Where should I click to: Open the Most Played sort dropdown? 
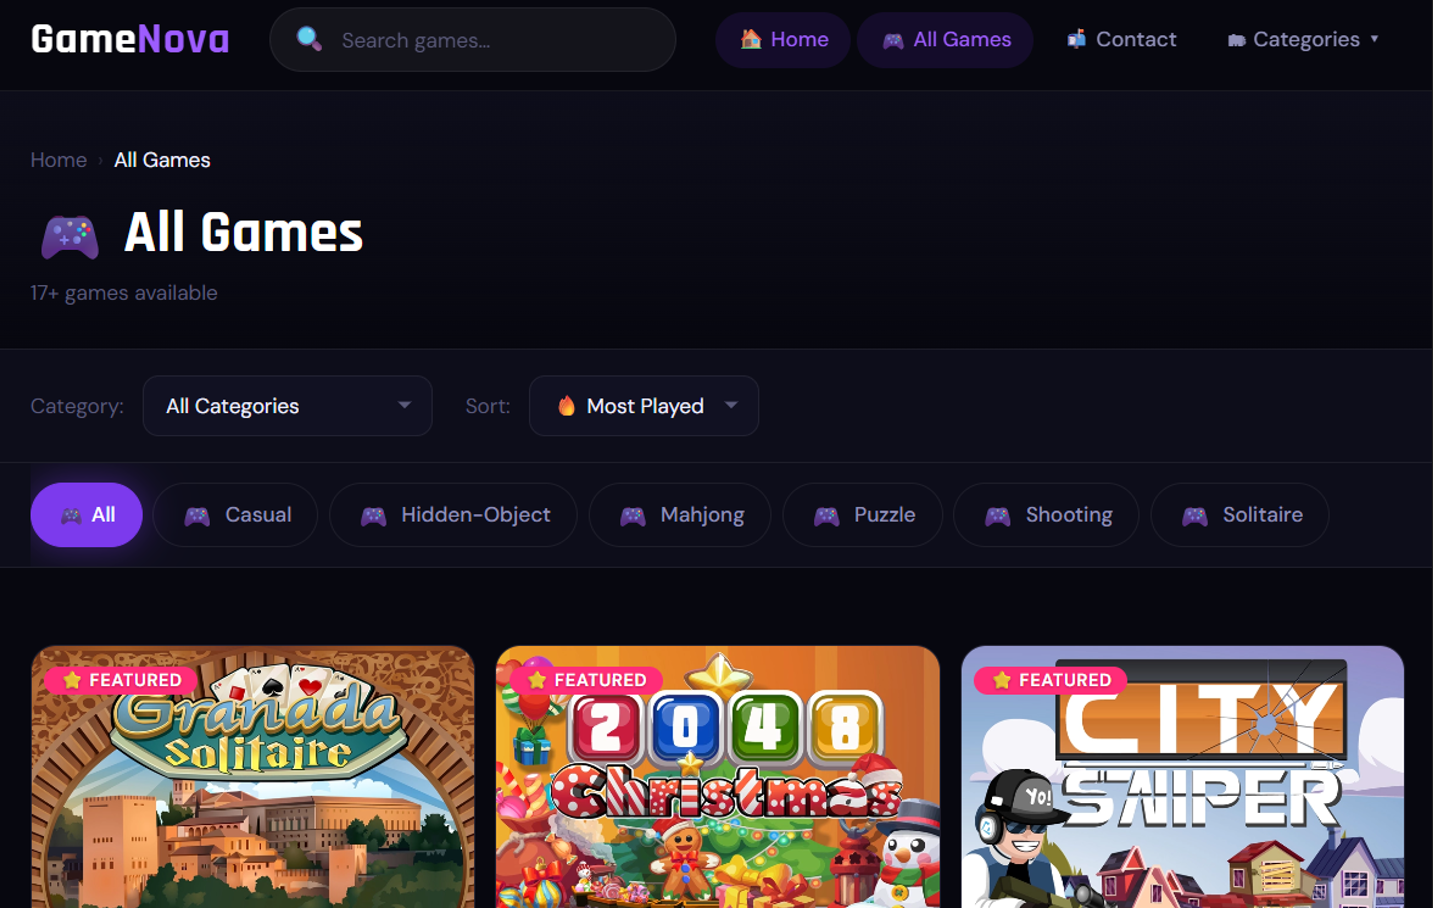pyautogui.click(x=643, y=406)
